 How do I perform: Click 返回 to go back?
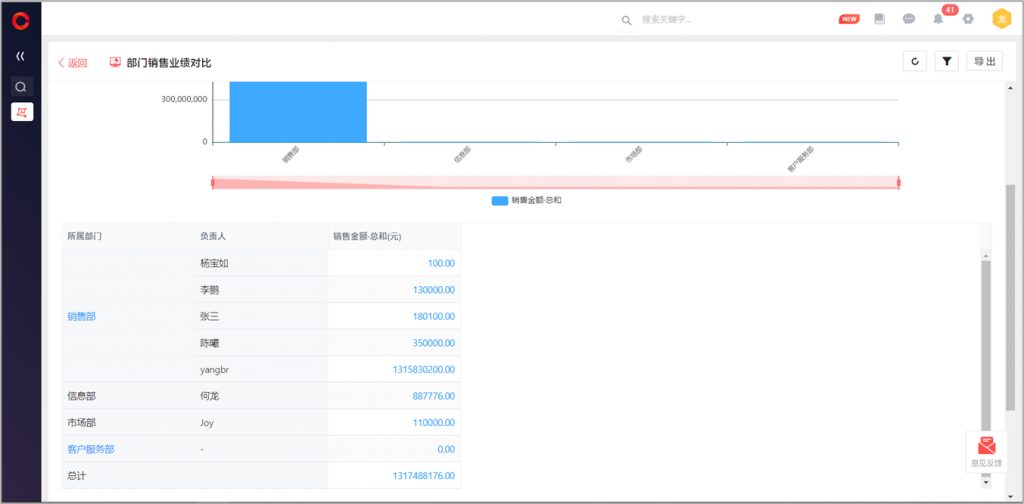[x=73, y=63]
